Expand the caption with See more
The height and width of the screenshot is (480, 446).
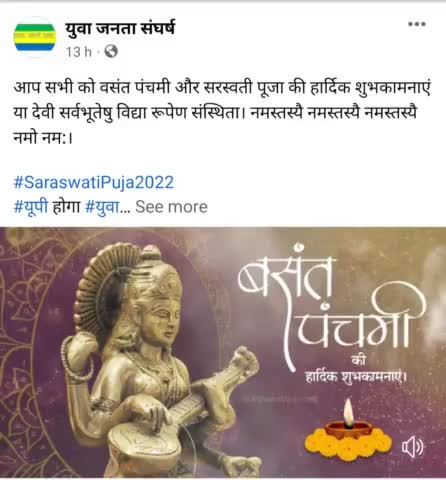[x=171, y=207]
